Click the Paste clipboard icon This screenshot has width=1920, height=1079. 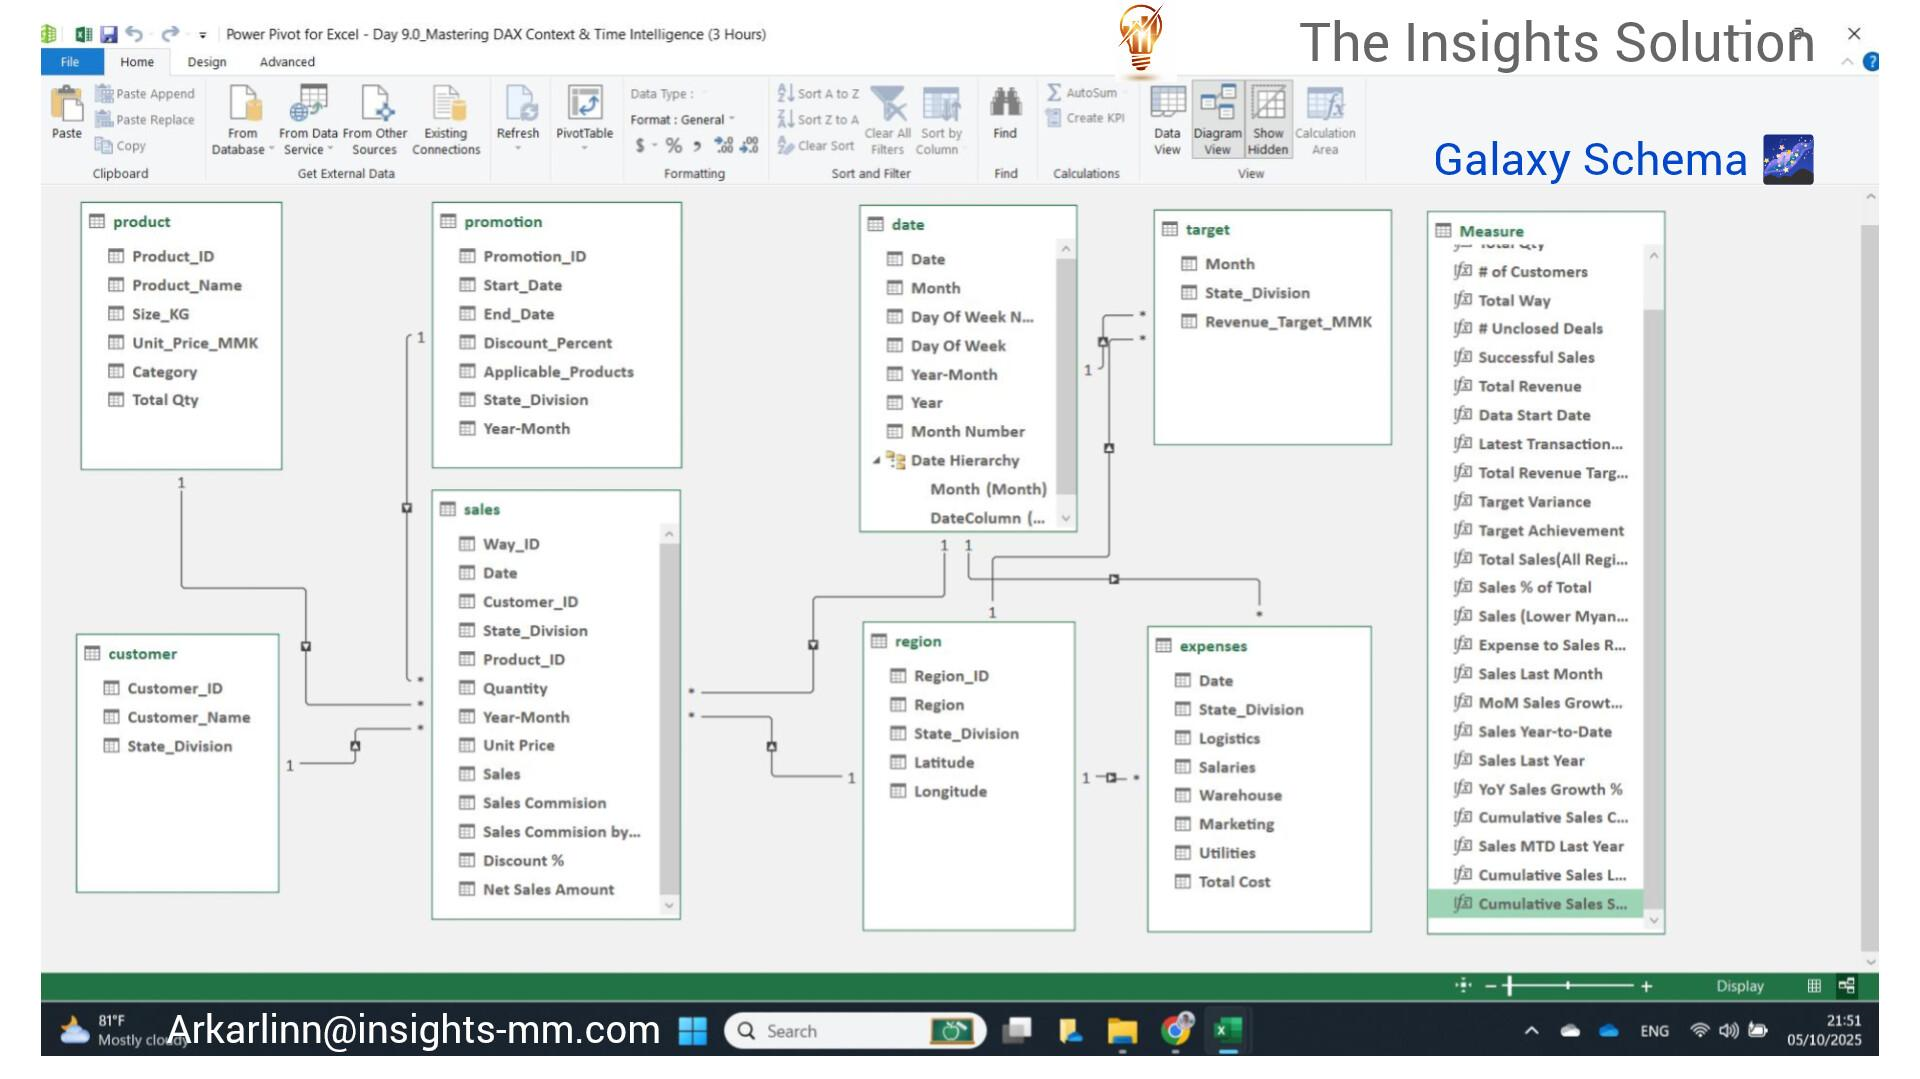(67, 103)
